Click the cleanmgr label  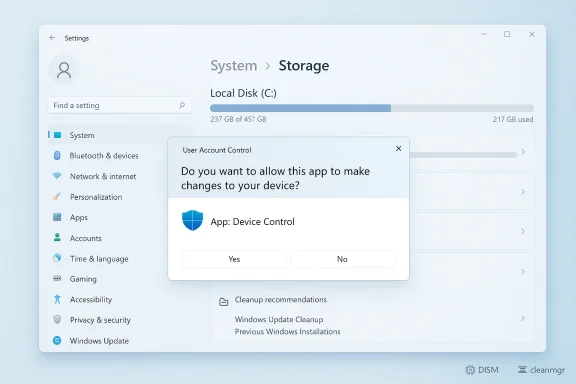pos(547,370)
